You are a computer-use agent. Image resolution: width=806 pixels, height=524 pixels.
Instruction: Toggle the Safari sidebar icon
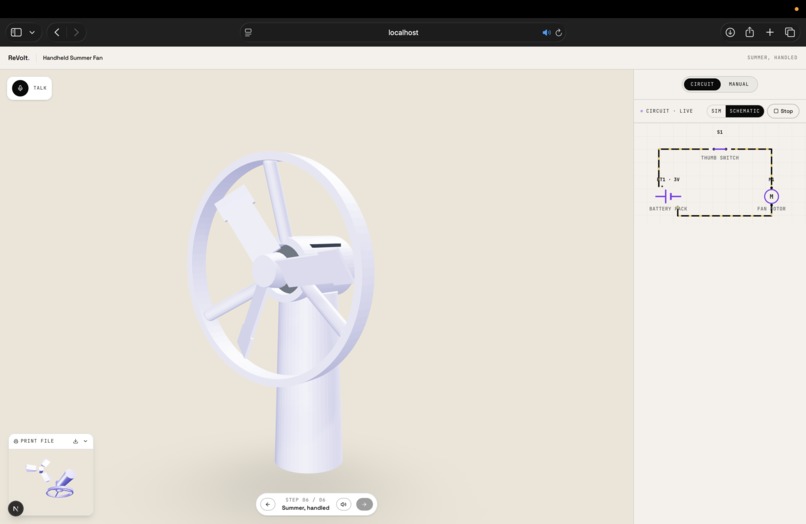click(x=16, y=32)
